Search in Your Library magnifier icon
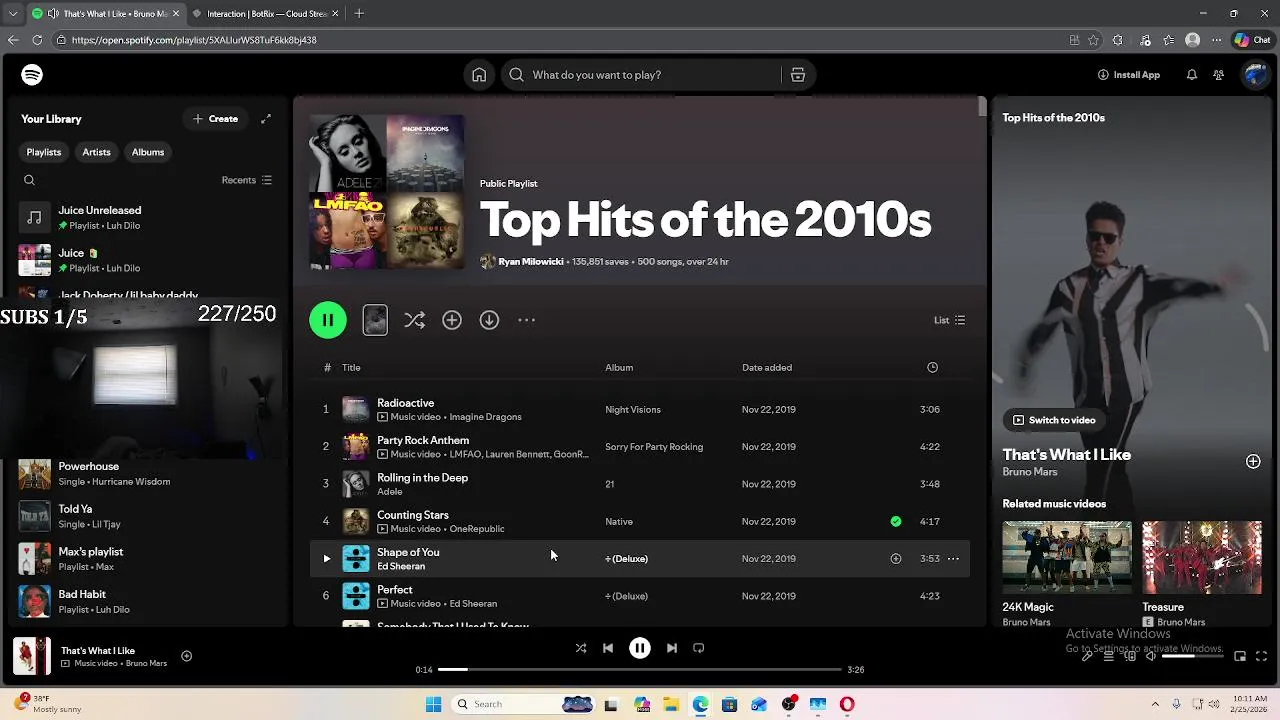This screenshot has height=720, width=1280. (x=29, y=180)
